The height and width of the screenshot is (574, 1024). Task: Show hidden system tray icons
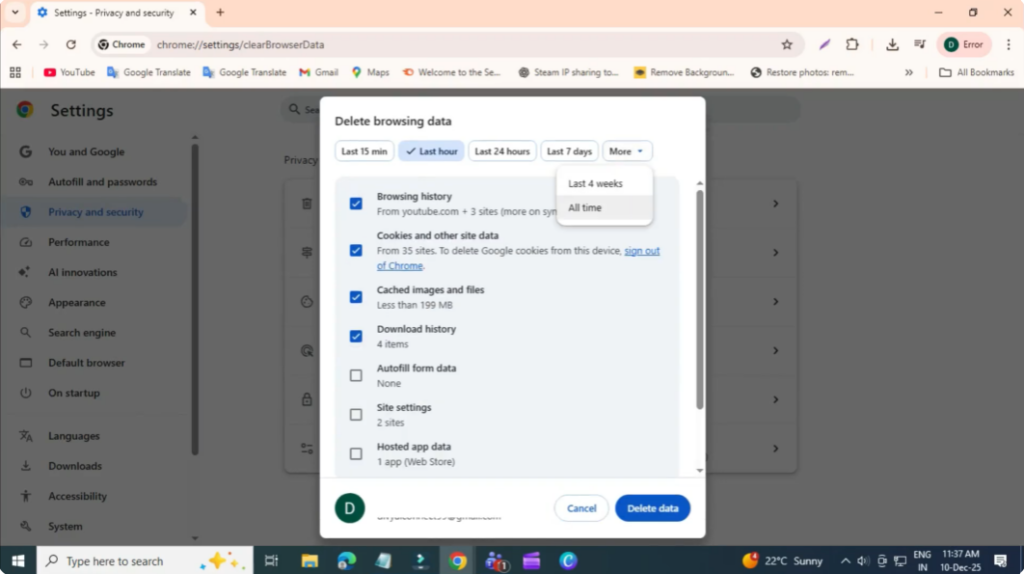[x=845, y=561]
